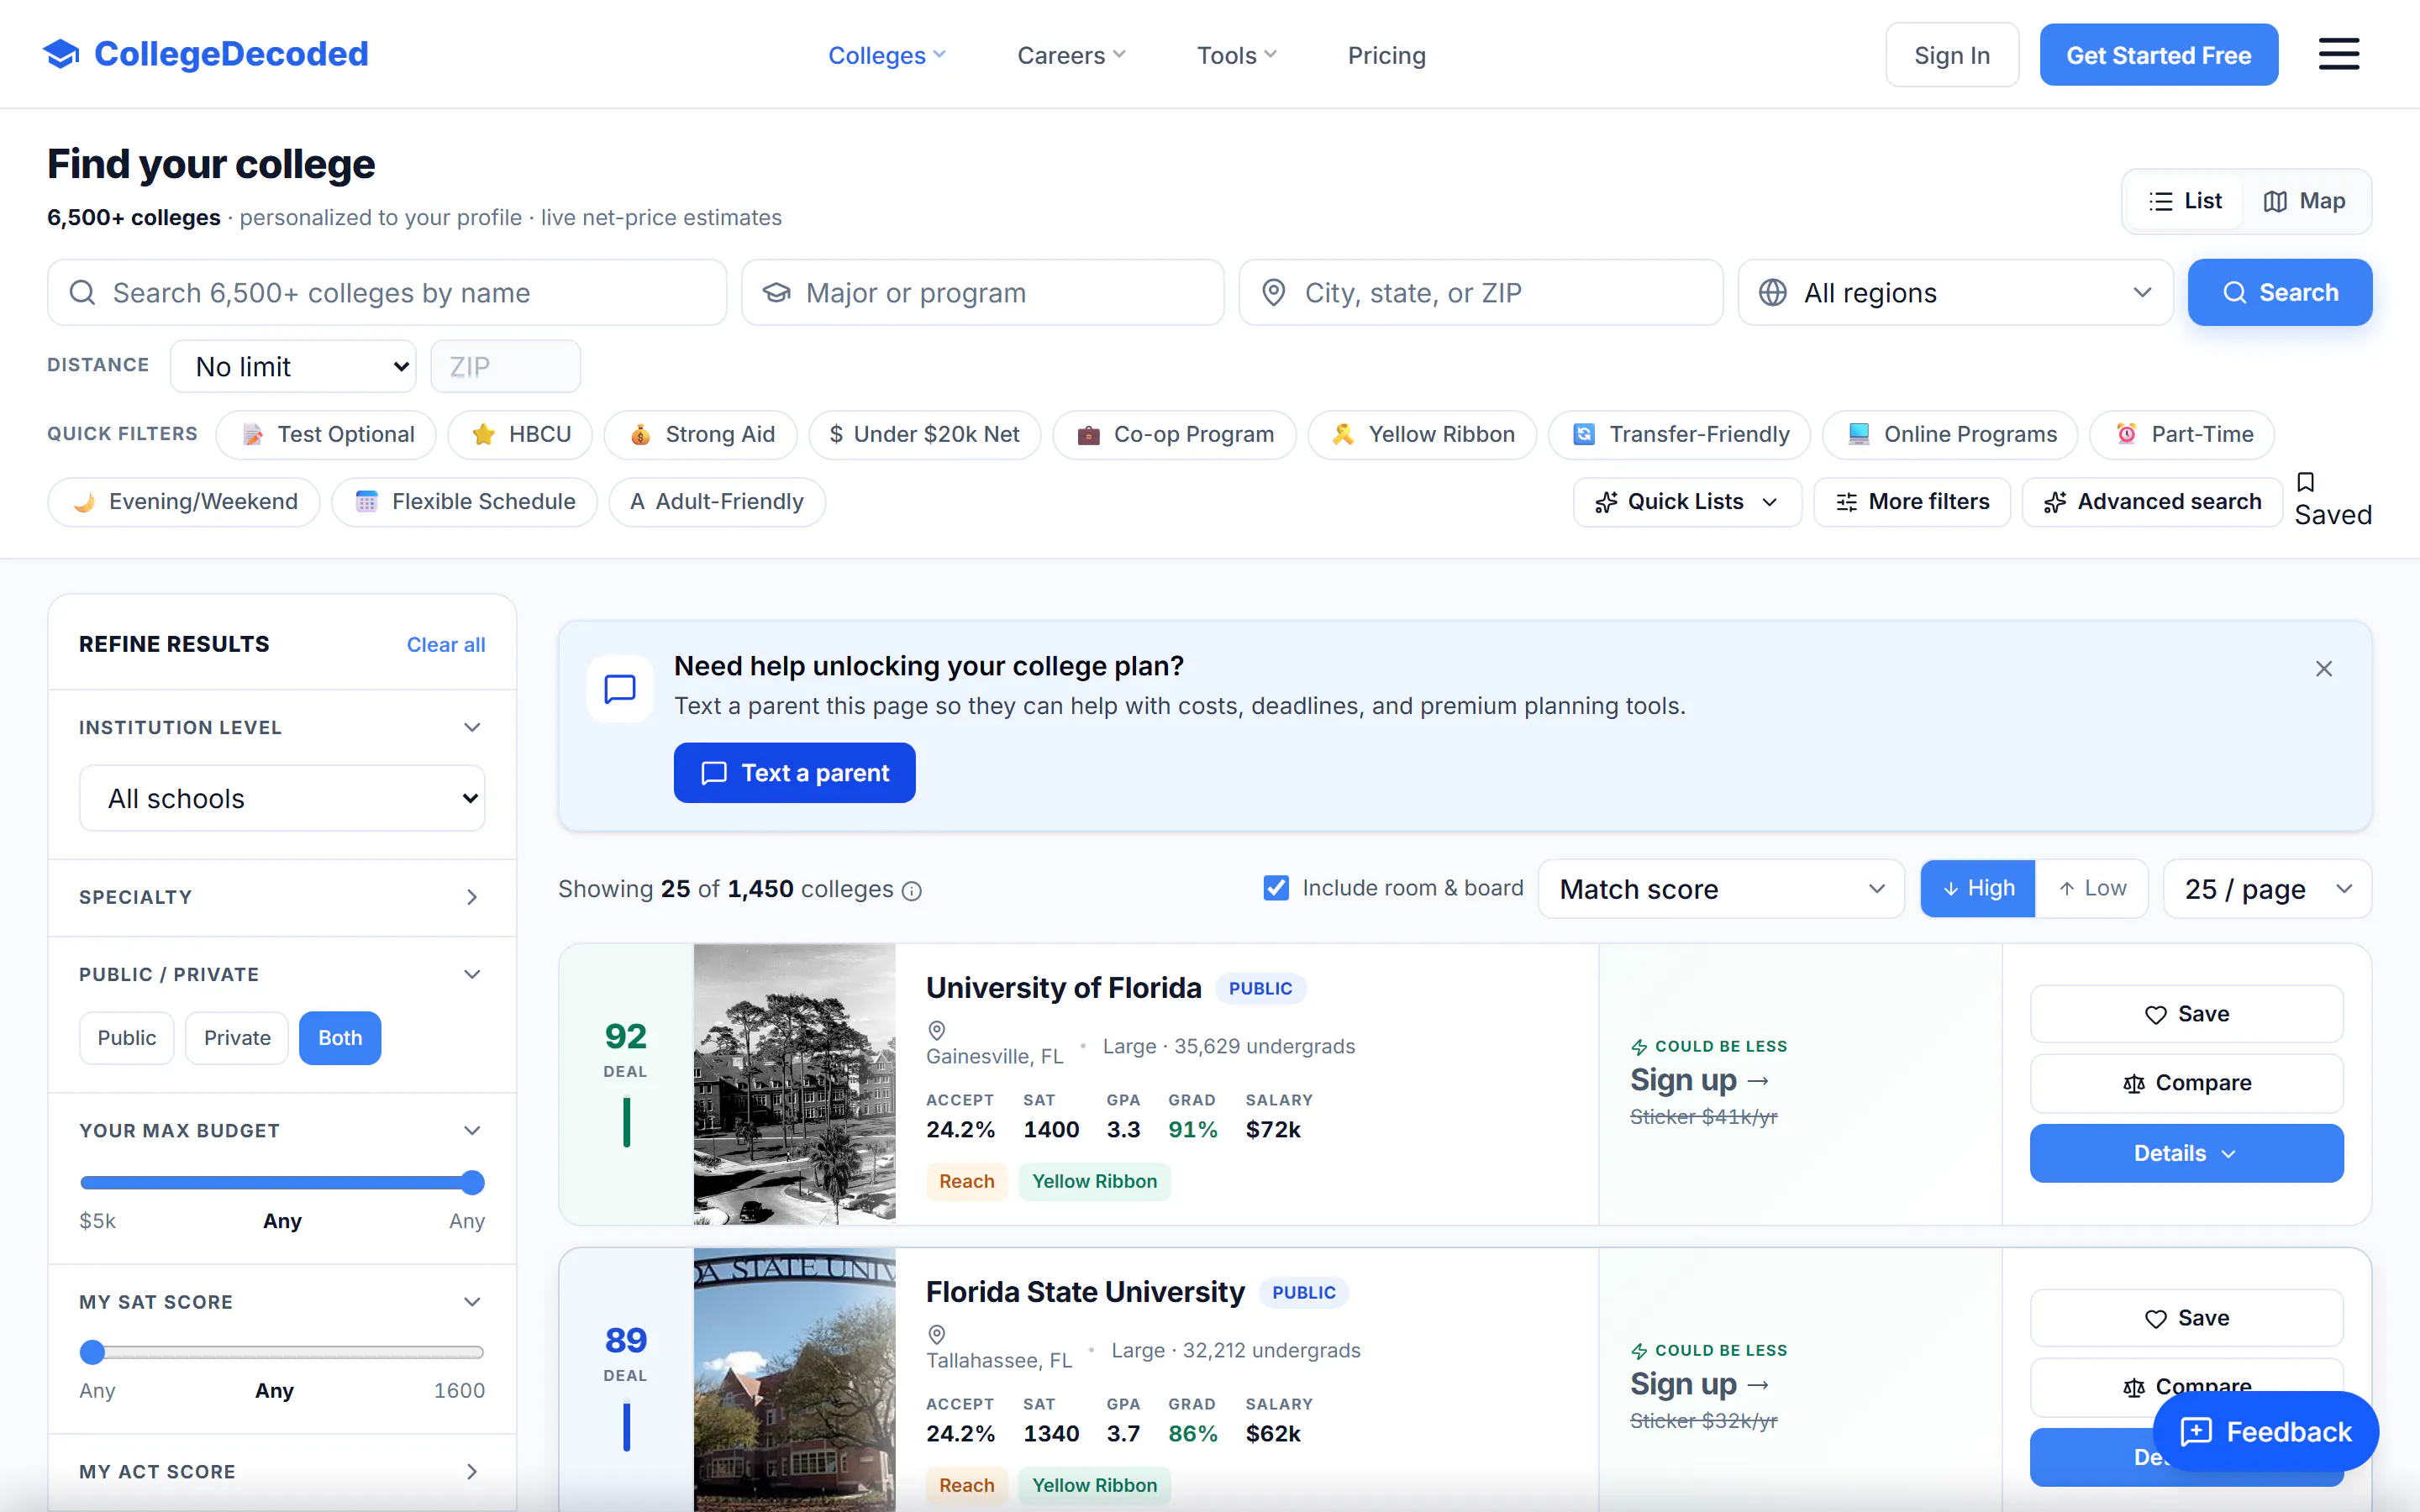Open the Quick Lists dropdown
Screen dimensions: 2420x1512
(x=1687, y=502)
